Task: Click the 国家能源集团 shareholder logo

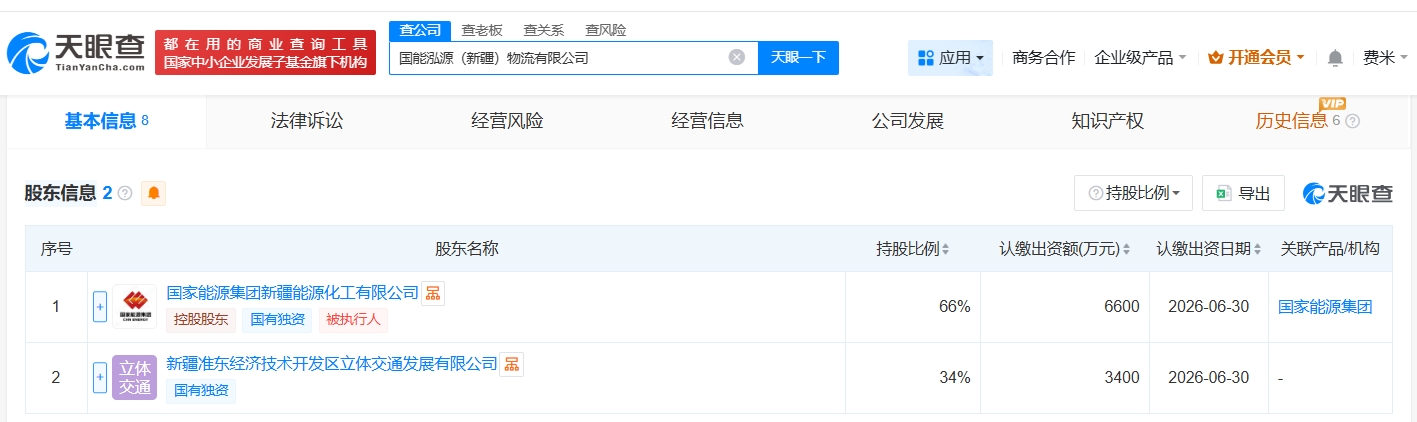Action: point(134,306)
